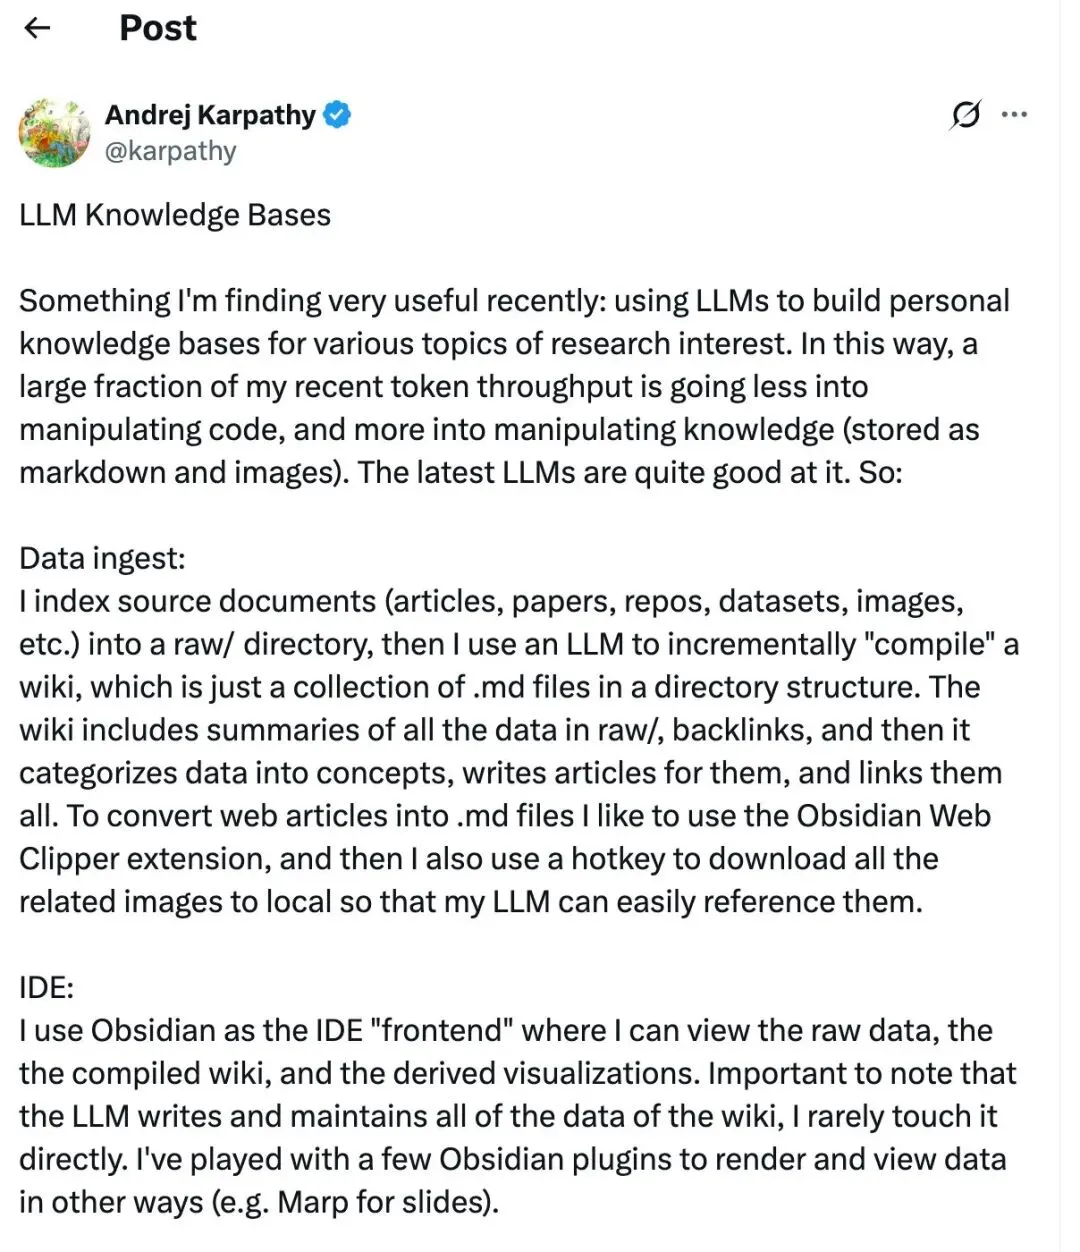Viewport: 1080px width, 1252px height.
Task: Click the Post page heading
Action: pos(158,27)
